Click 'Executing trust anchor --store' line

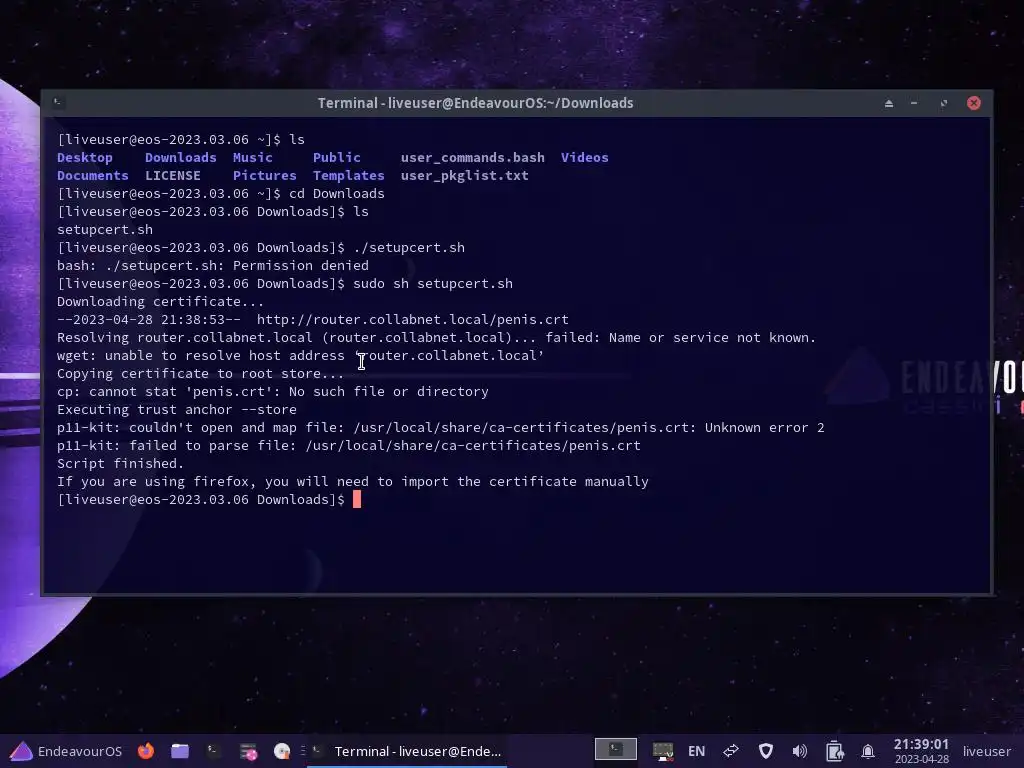177,409
